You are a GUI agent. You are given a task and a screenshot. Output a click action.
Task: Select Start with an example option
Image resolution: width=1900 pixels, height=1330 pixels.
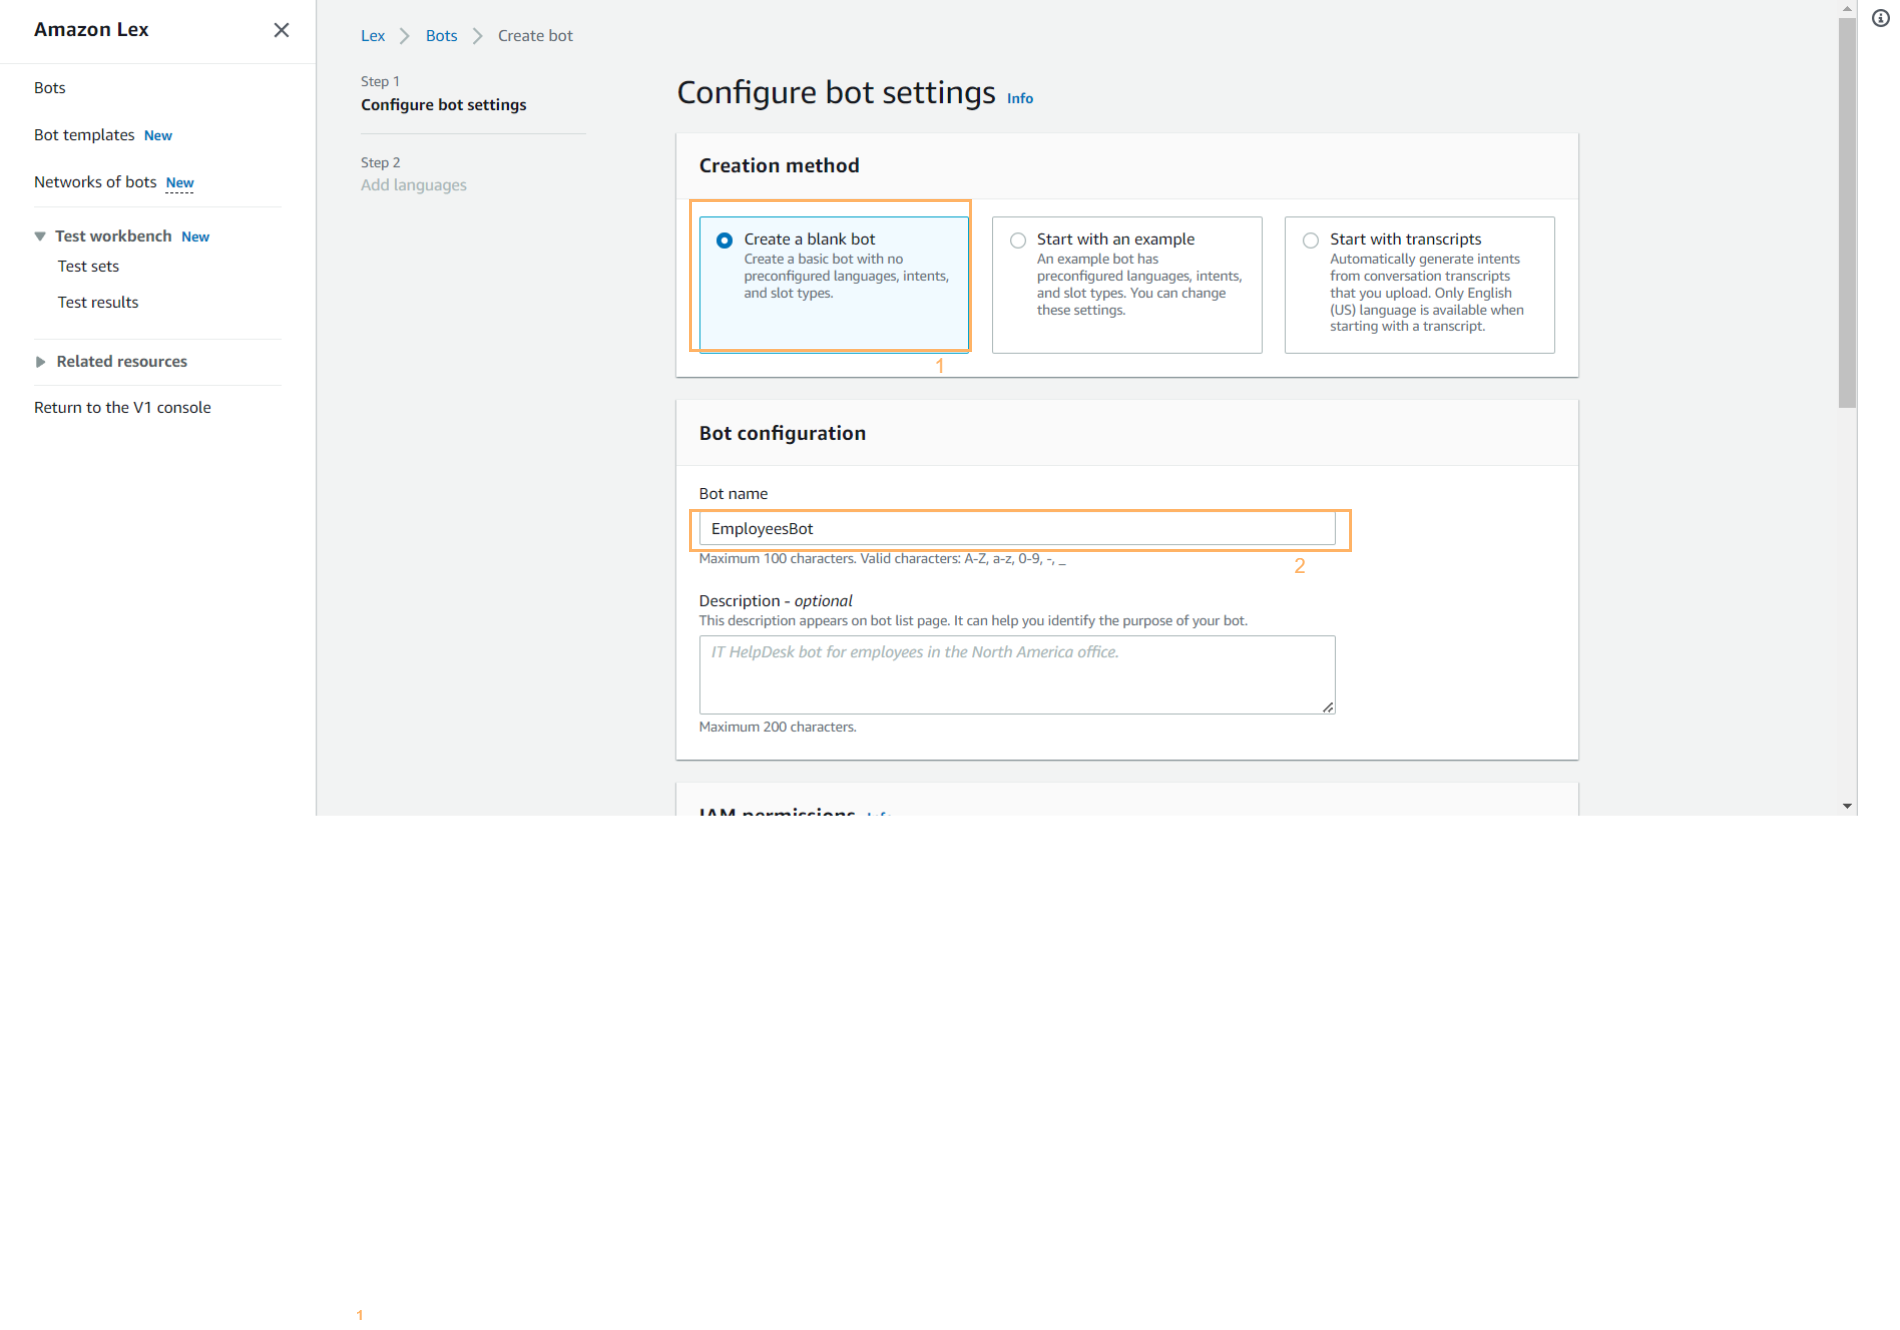point(1127,284)
